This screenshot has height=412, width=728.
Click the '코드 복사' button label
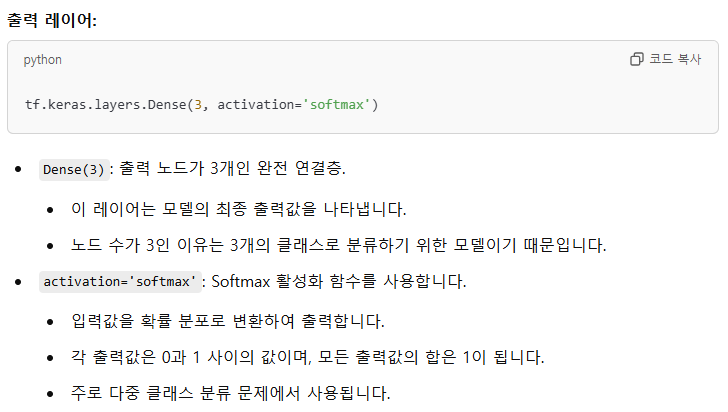tap(675, 59)
